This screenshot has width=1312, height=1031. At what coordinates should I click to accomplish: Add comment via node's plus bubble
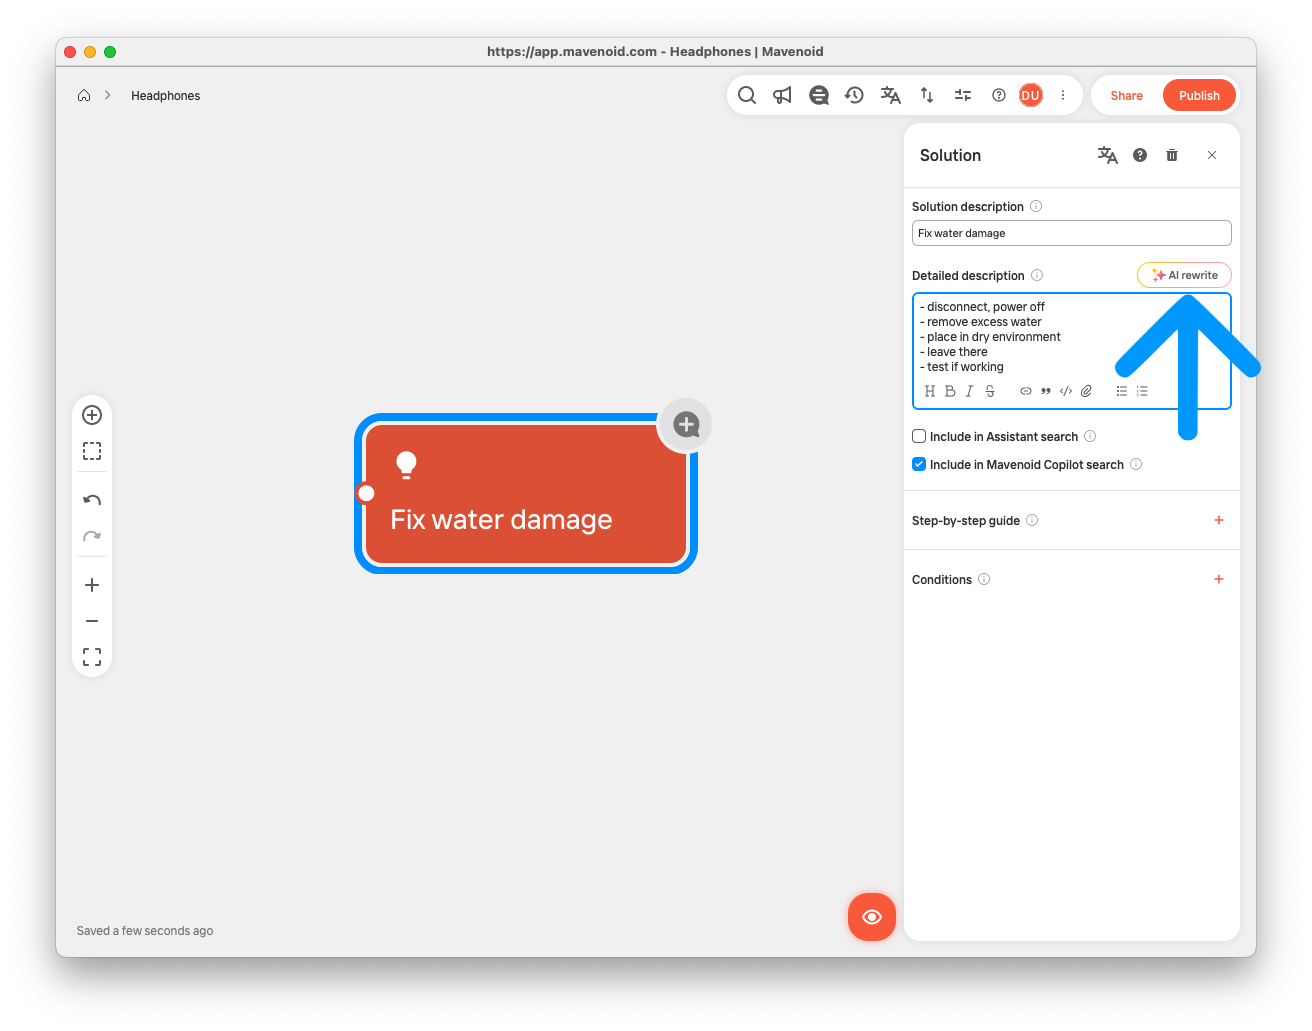click(686, 424)
